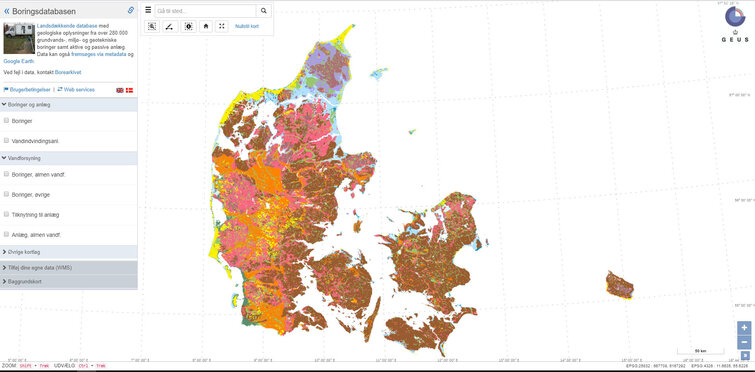Click the home extent button

(206, 26)
